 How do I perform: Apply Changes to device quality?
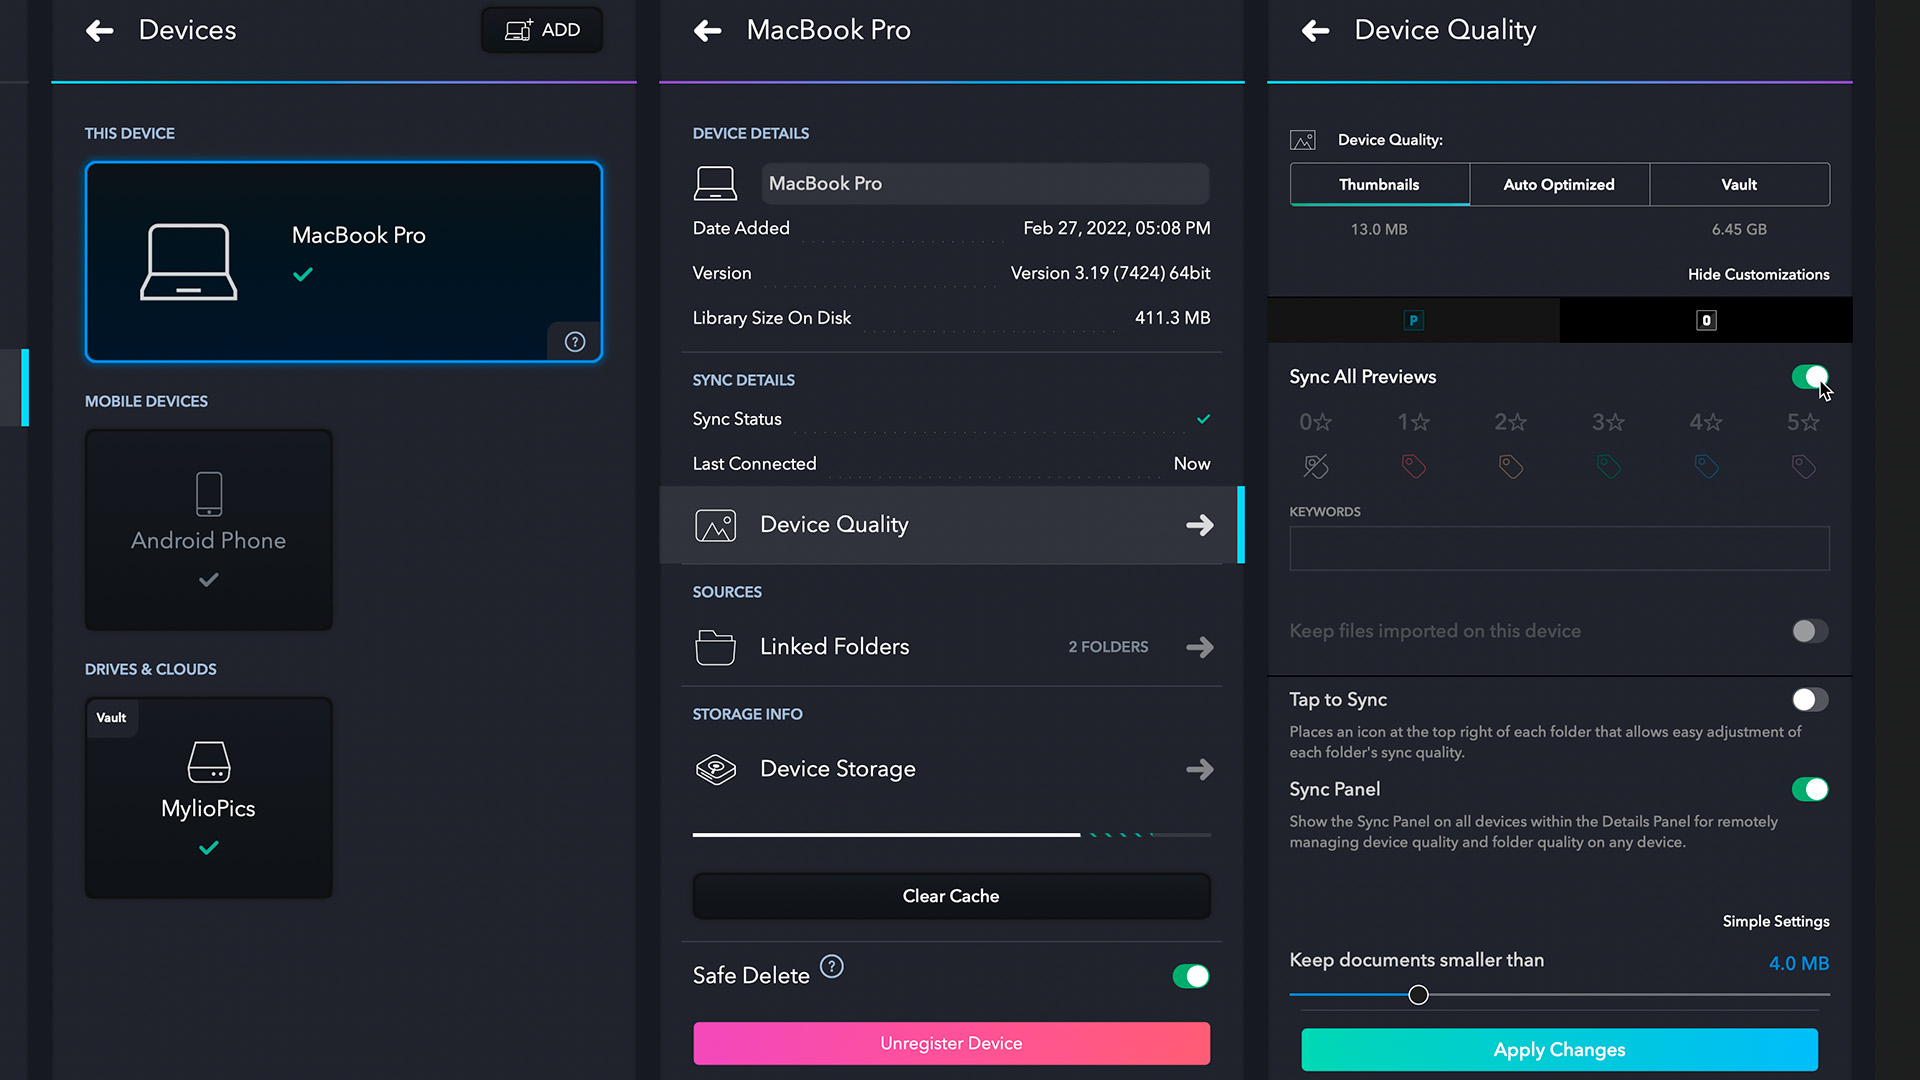click(x=1559, y=1050)
